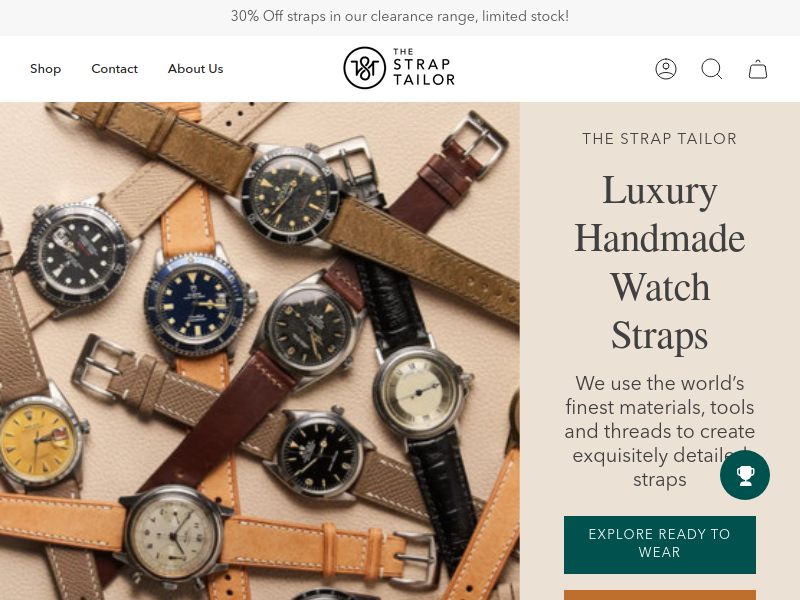Click the blue-dial diver watch in photo
The image size is (800, 600).
196,305
